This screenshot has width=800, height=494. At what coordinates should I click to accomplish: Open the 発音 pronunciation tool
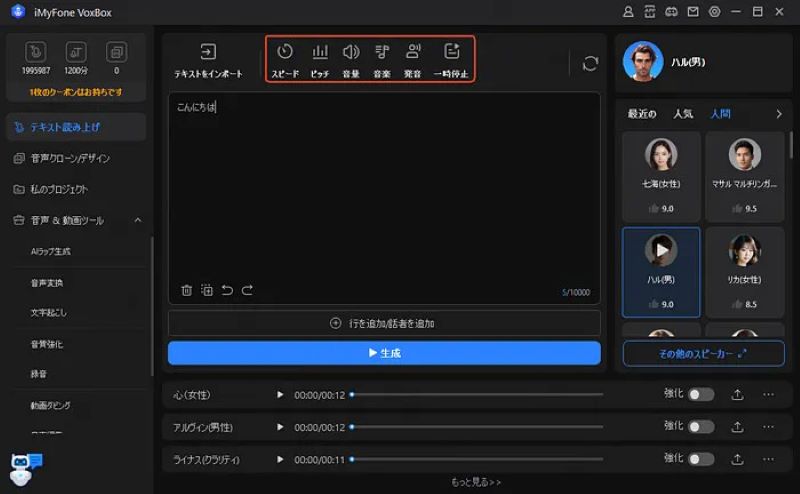413,60
